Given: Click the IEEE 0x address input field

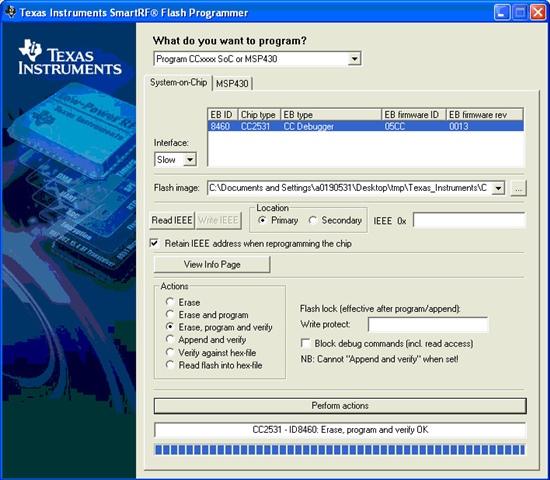Looking at the screenshot, I should tap(469, 220).
